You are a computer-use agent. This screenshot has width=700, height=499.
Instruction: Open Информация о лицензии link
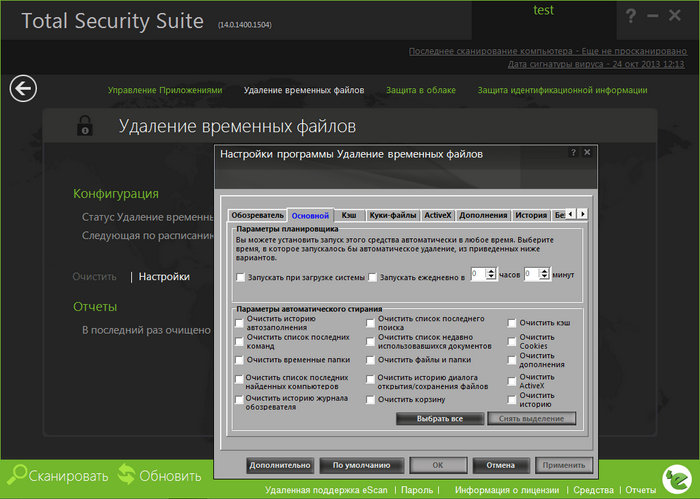(507, 490)
